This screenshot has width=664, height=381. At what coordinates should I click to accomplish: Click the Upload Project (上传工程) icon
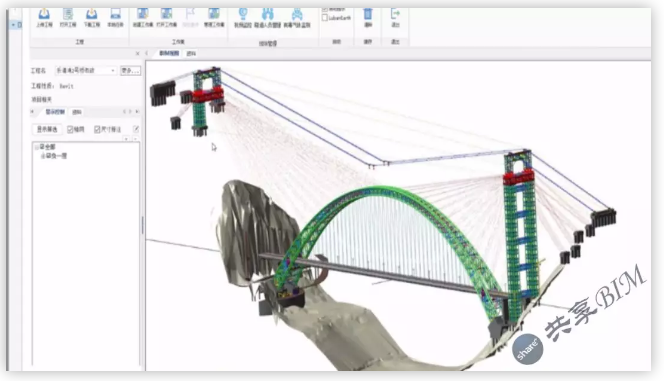pos(44,14)
